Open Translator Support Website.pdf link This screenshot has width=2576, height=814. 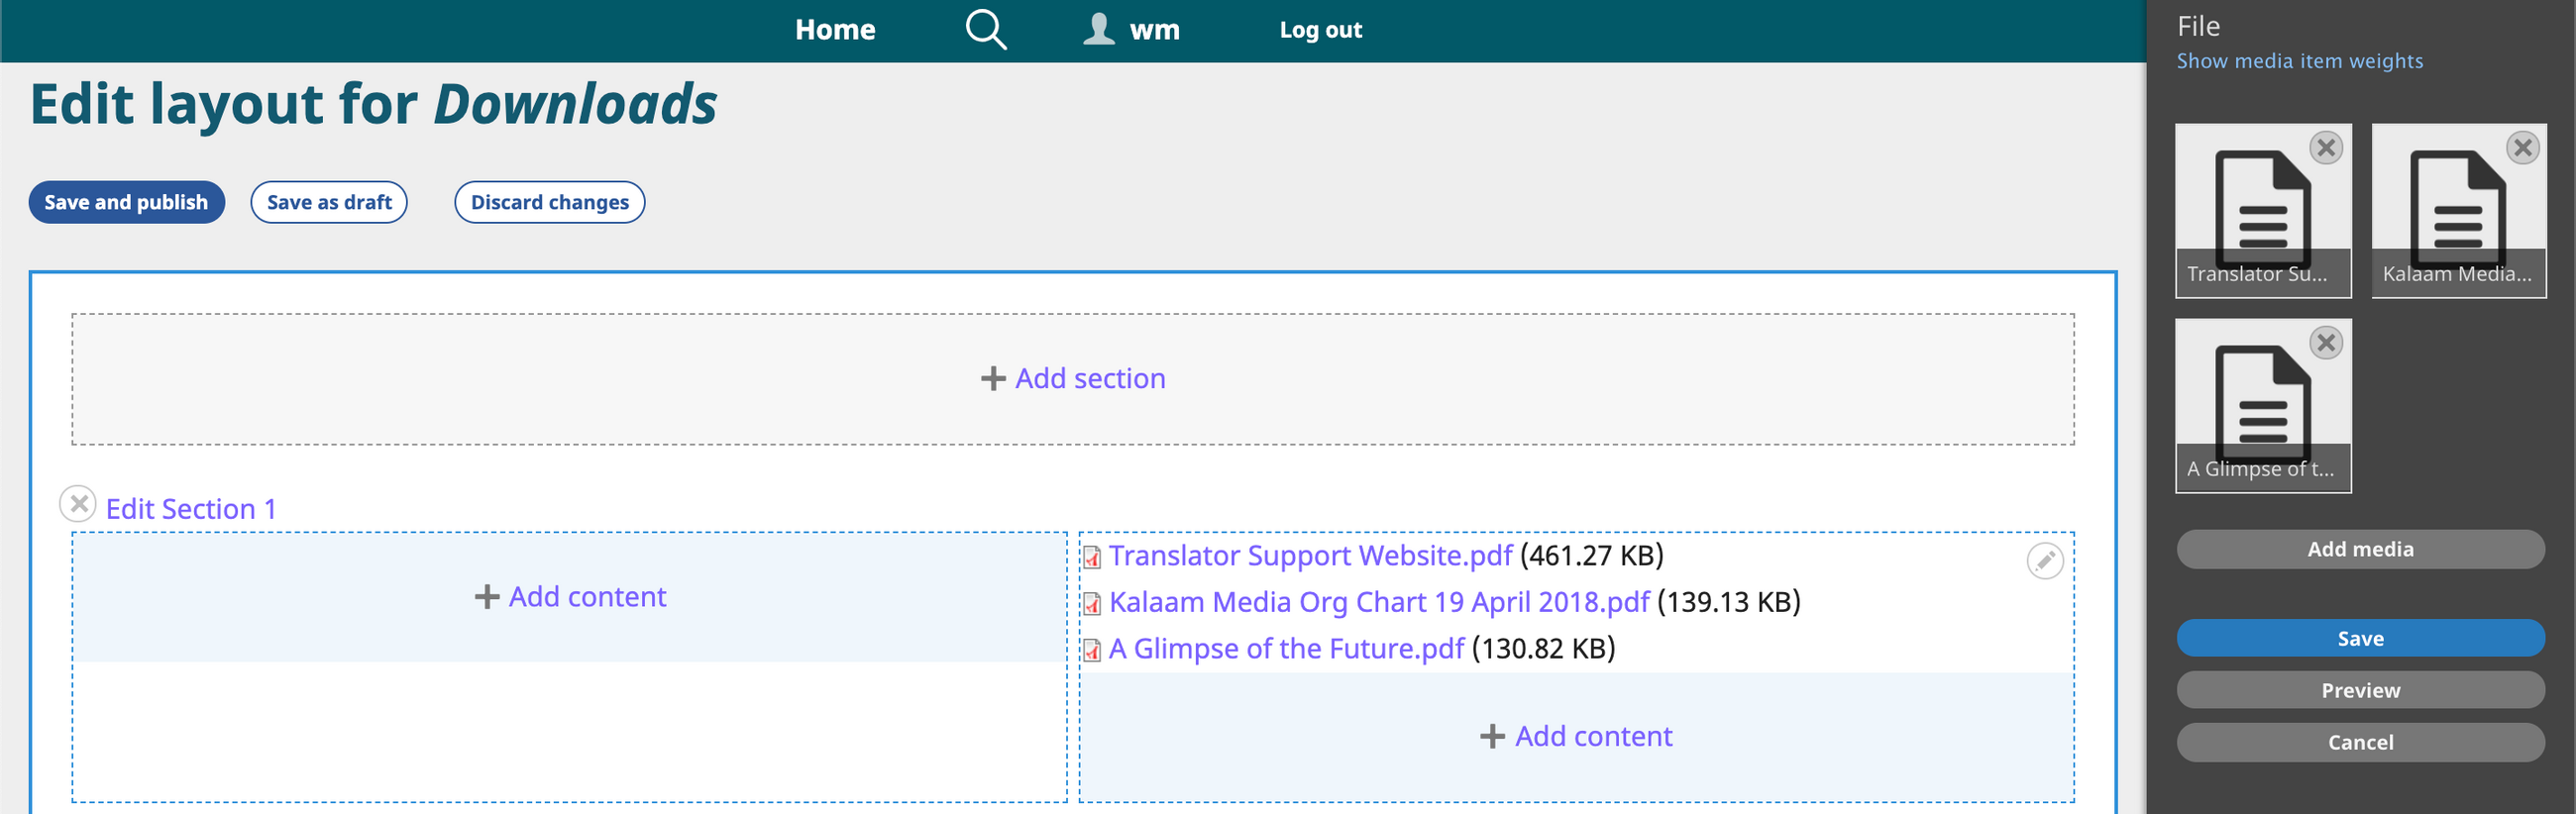click(1309, 555)
